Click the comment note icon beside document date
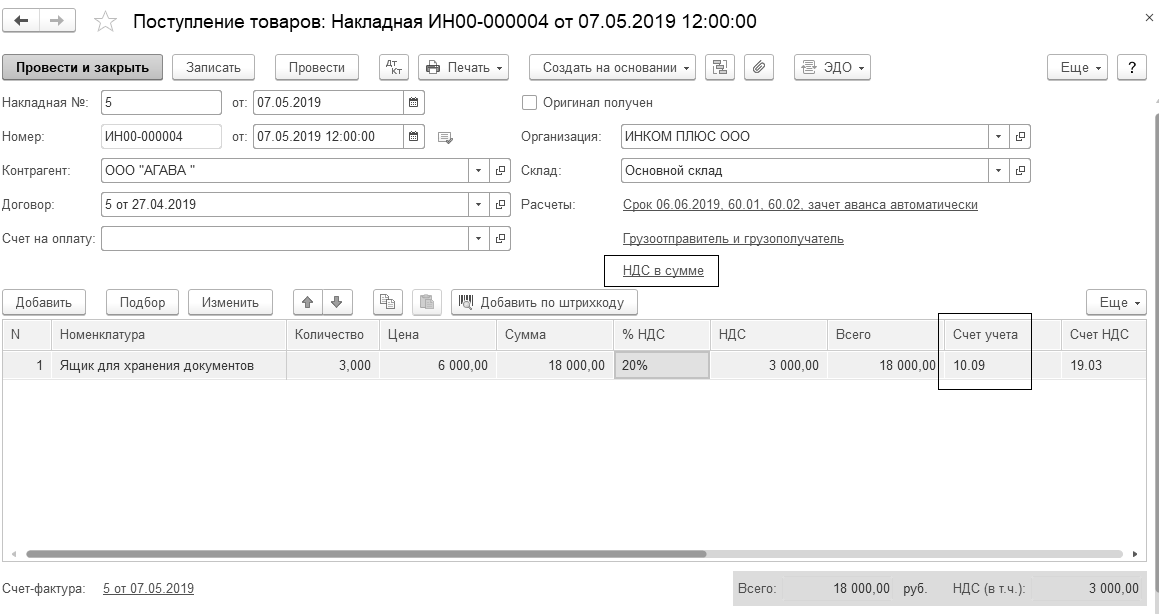 coord(445,137)
